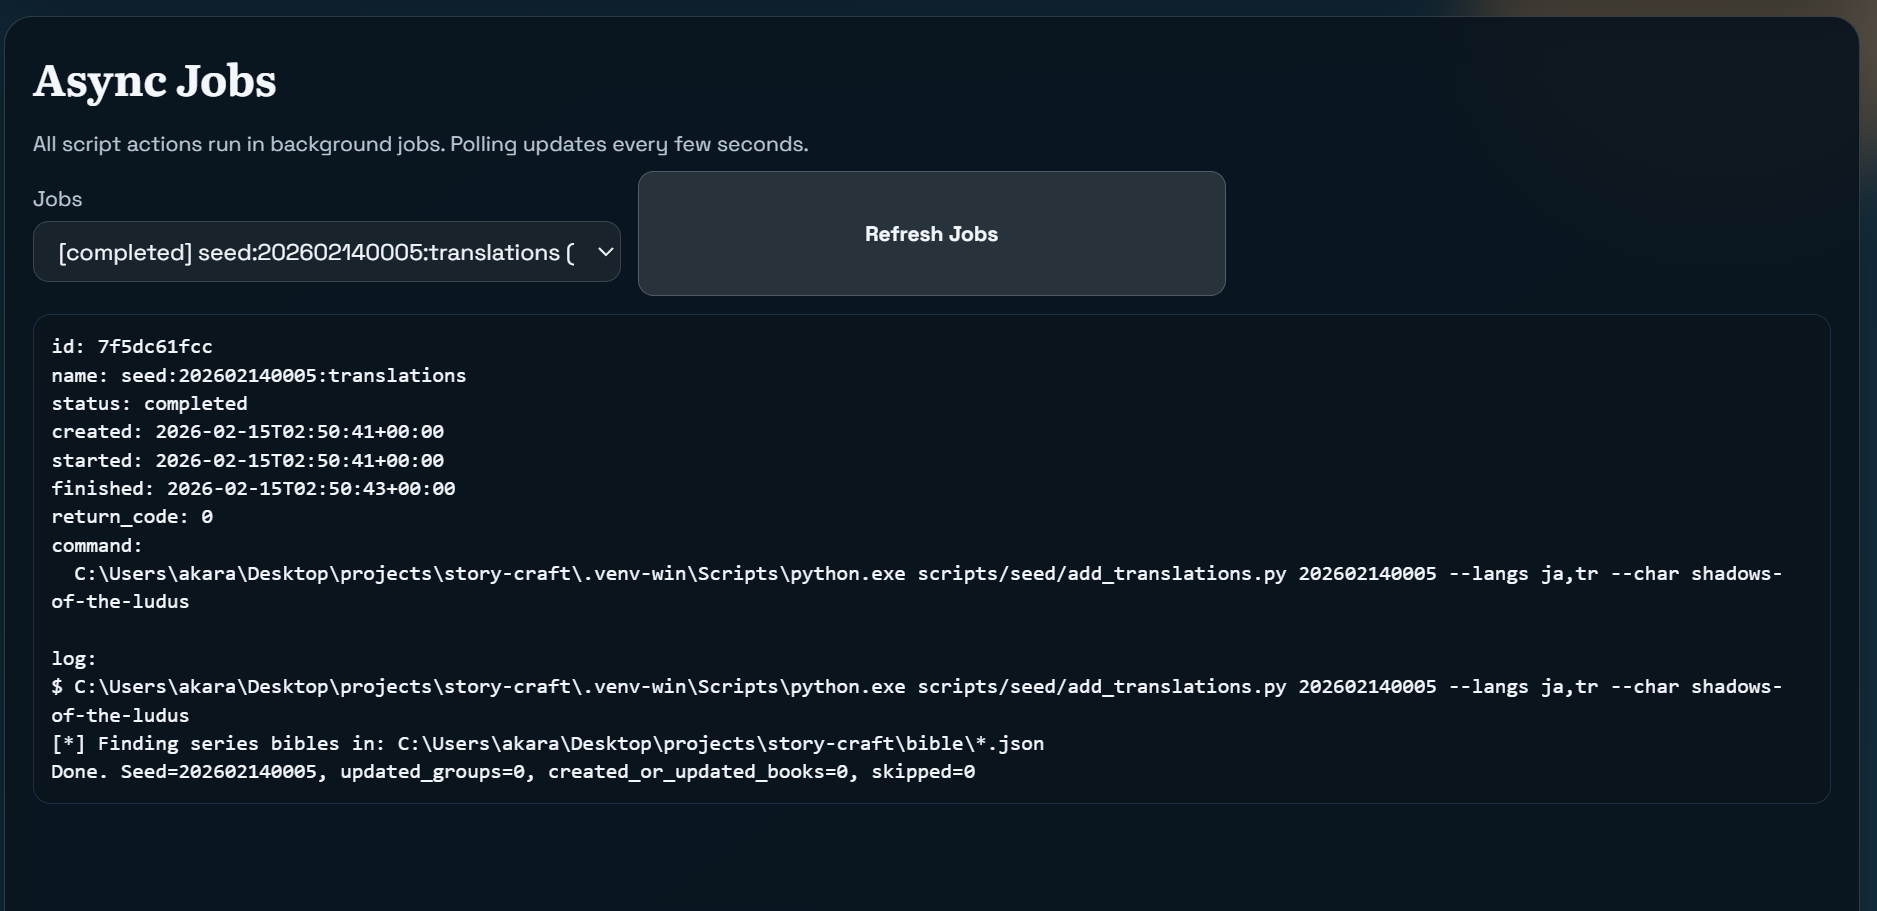Click the polling updates description text
Viewport: 1877px width, 911px height.
tap(420, 144)
